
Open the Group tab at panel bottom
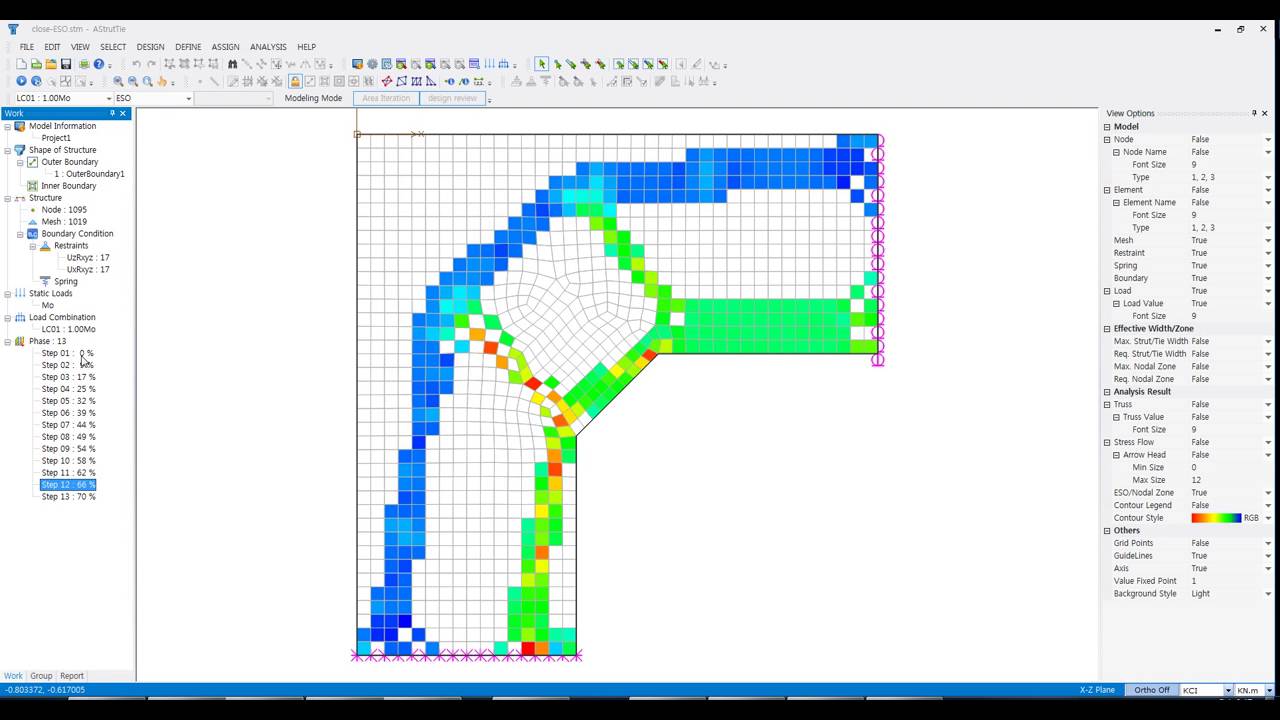tap(41, 676)
